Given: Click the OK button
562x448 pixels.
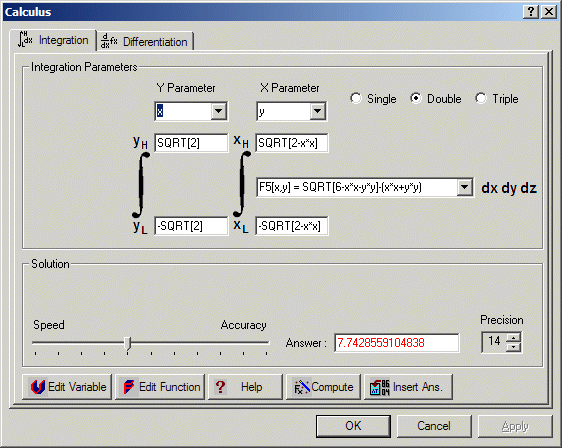Looking at the screenshot, I should point(353,426).
